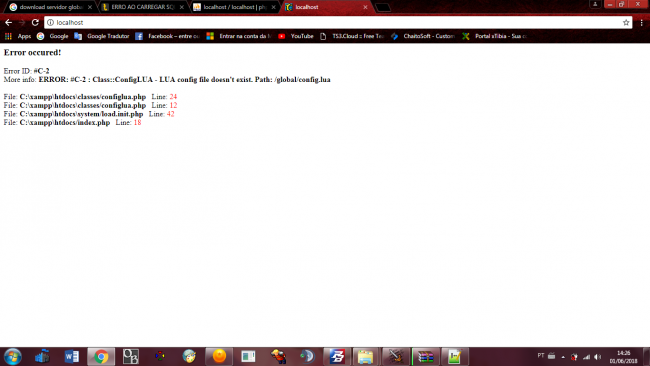
Task: Open the Apps bookmarks shortcut
Action: point(18,36)
